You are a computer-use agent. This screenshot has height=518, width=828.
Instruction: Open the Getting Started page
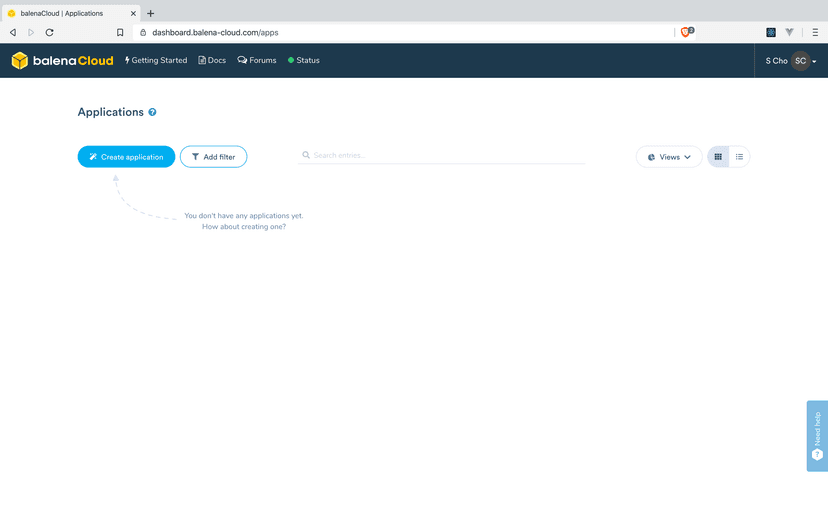coord(156,60)
